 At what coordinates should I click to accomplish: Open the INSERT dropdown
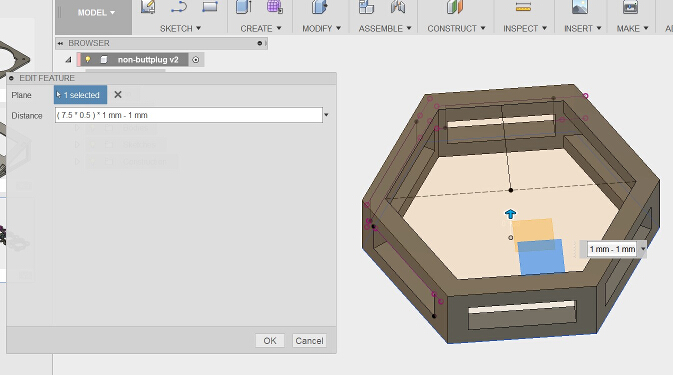582,28
